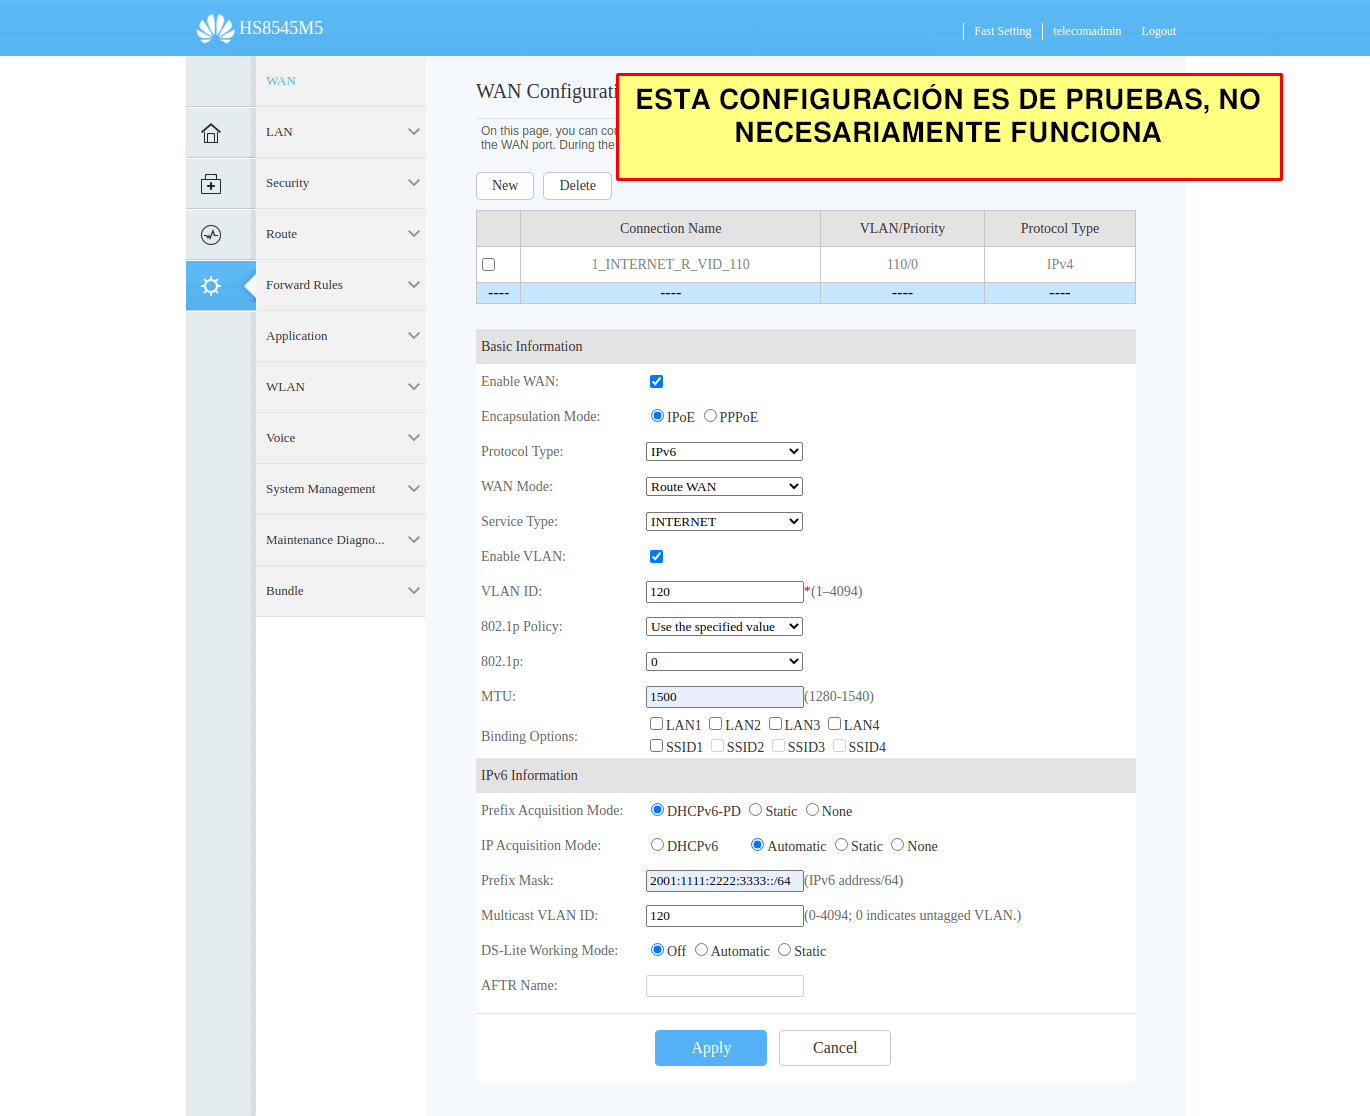Select DHCPv6 for IP Acquisition Mode
Image resolution: width=1370 pixels, height=1116 pixels.
(658, 845)
